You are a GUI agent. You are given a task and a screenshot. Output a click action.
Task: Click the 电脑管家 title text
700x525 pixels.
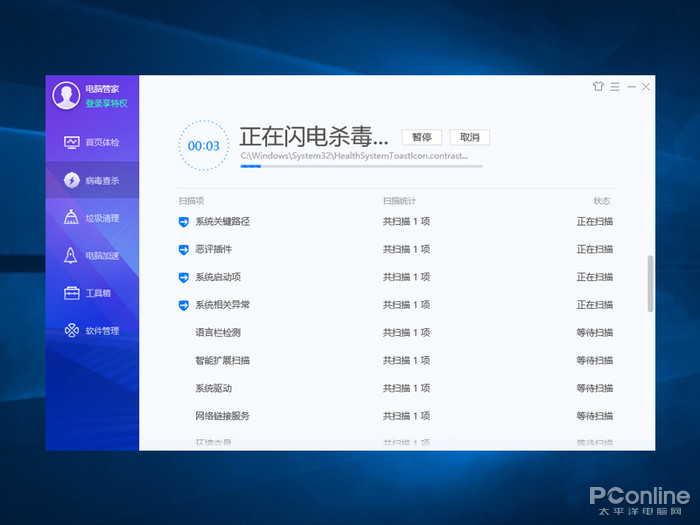(102, 89)
